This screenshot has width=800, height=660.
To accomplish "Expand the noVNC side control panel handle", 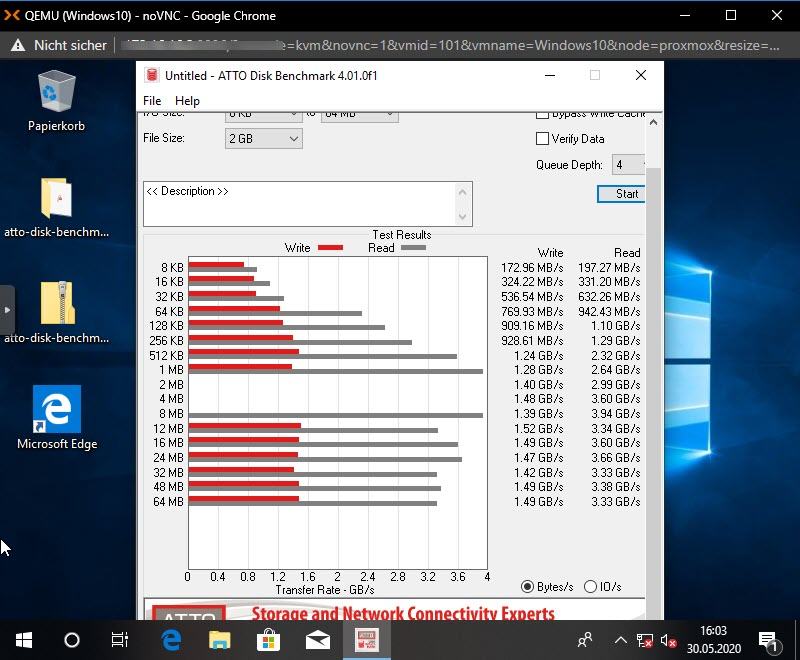I will click(7, 310).
